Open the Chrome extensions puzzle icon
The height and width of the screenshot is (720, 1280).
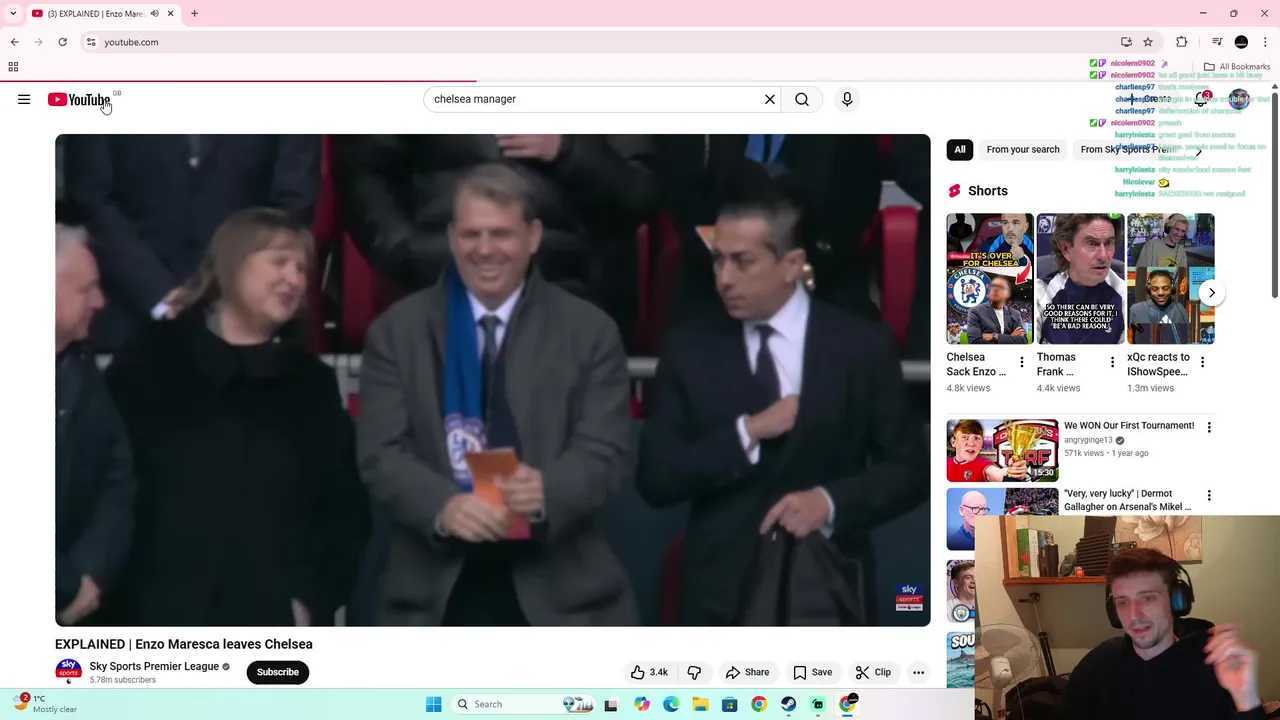1181,42
